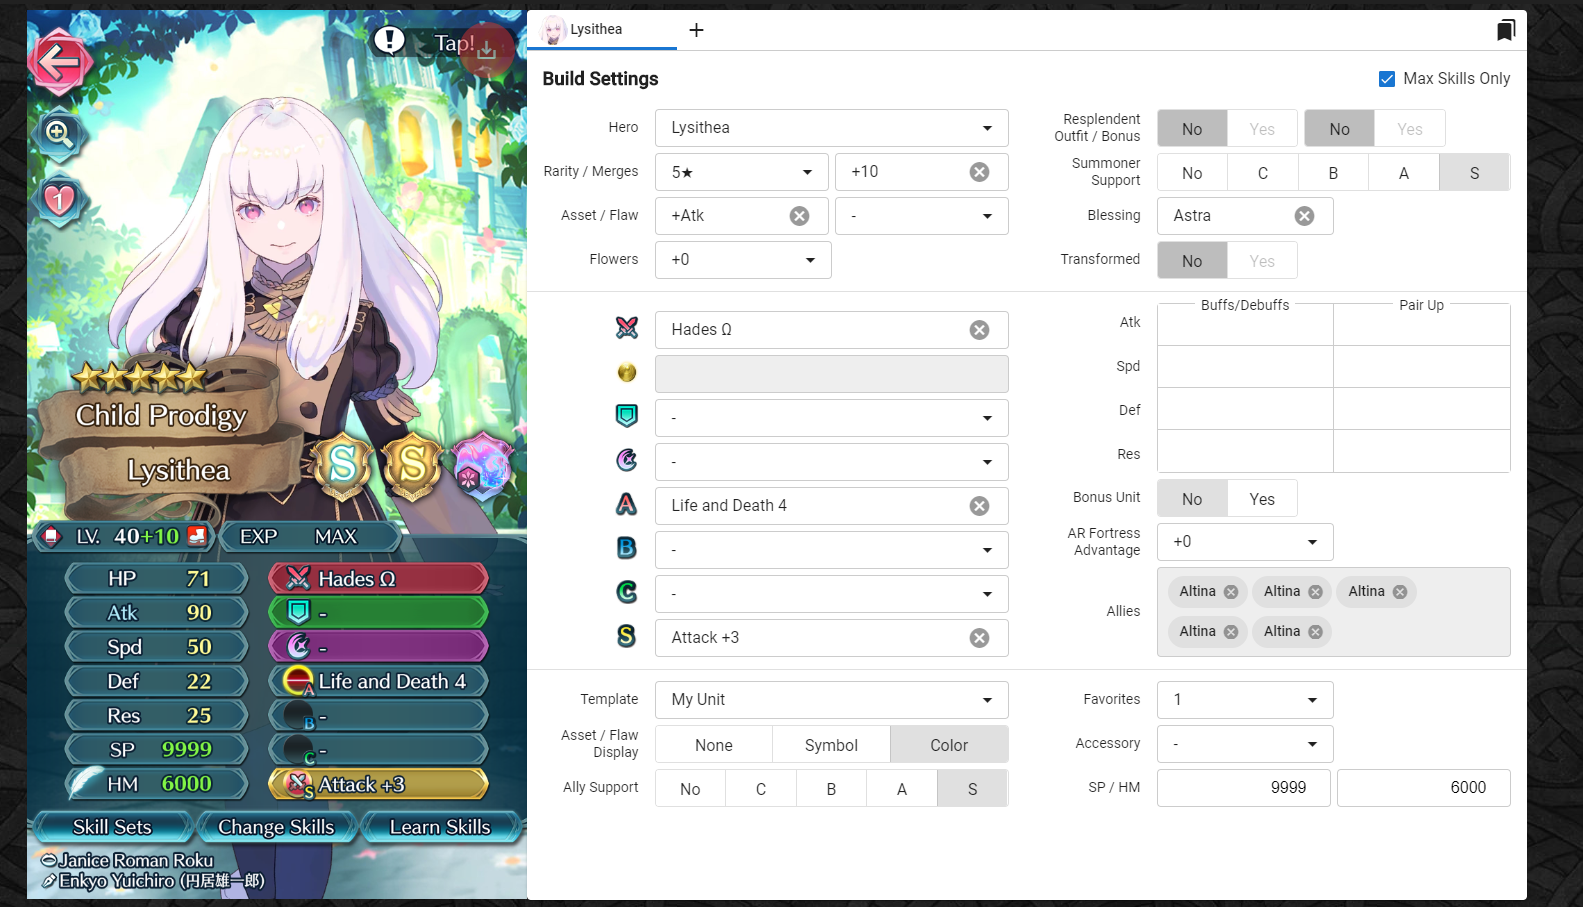Remove the third Altina ally in top row
This screenshot has height=907, width=1583.
click(x=1400, y=592)
